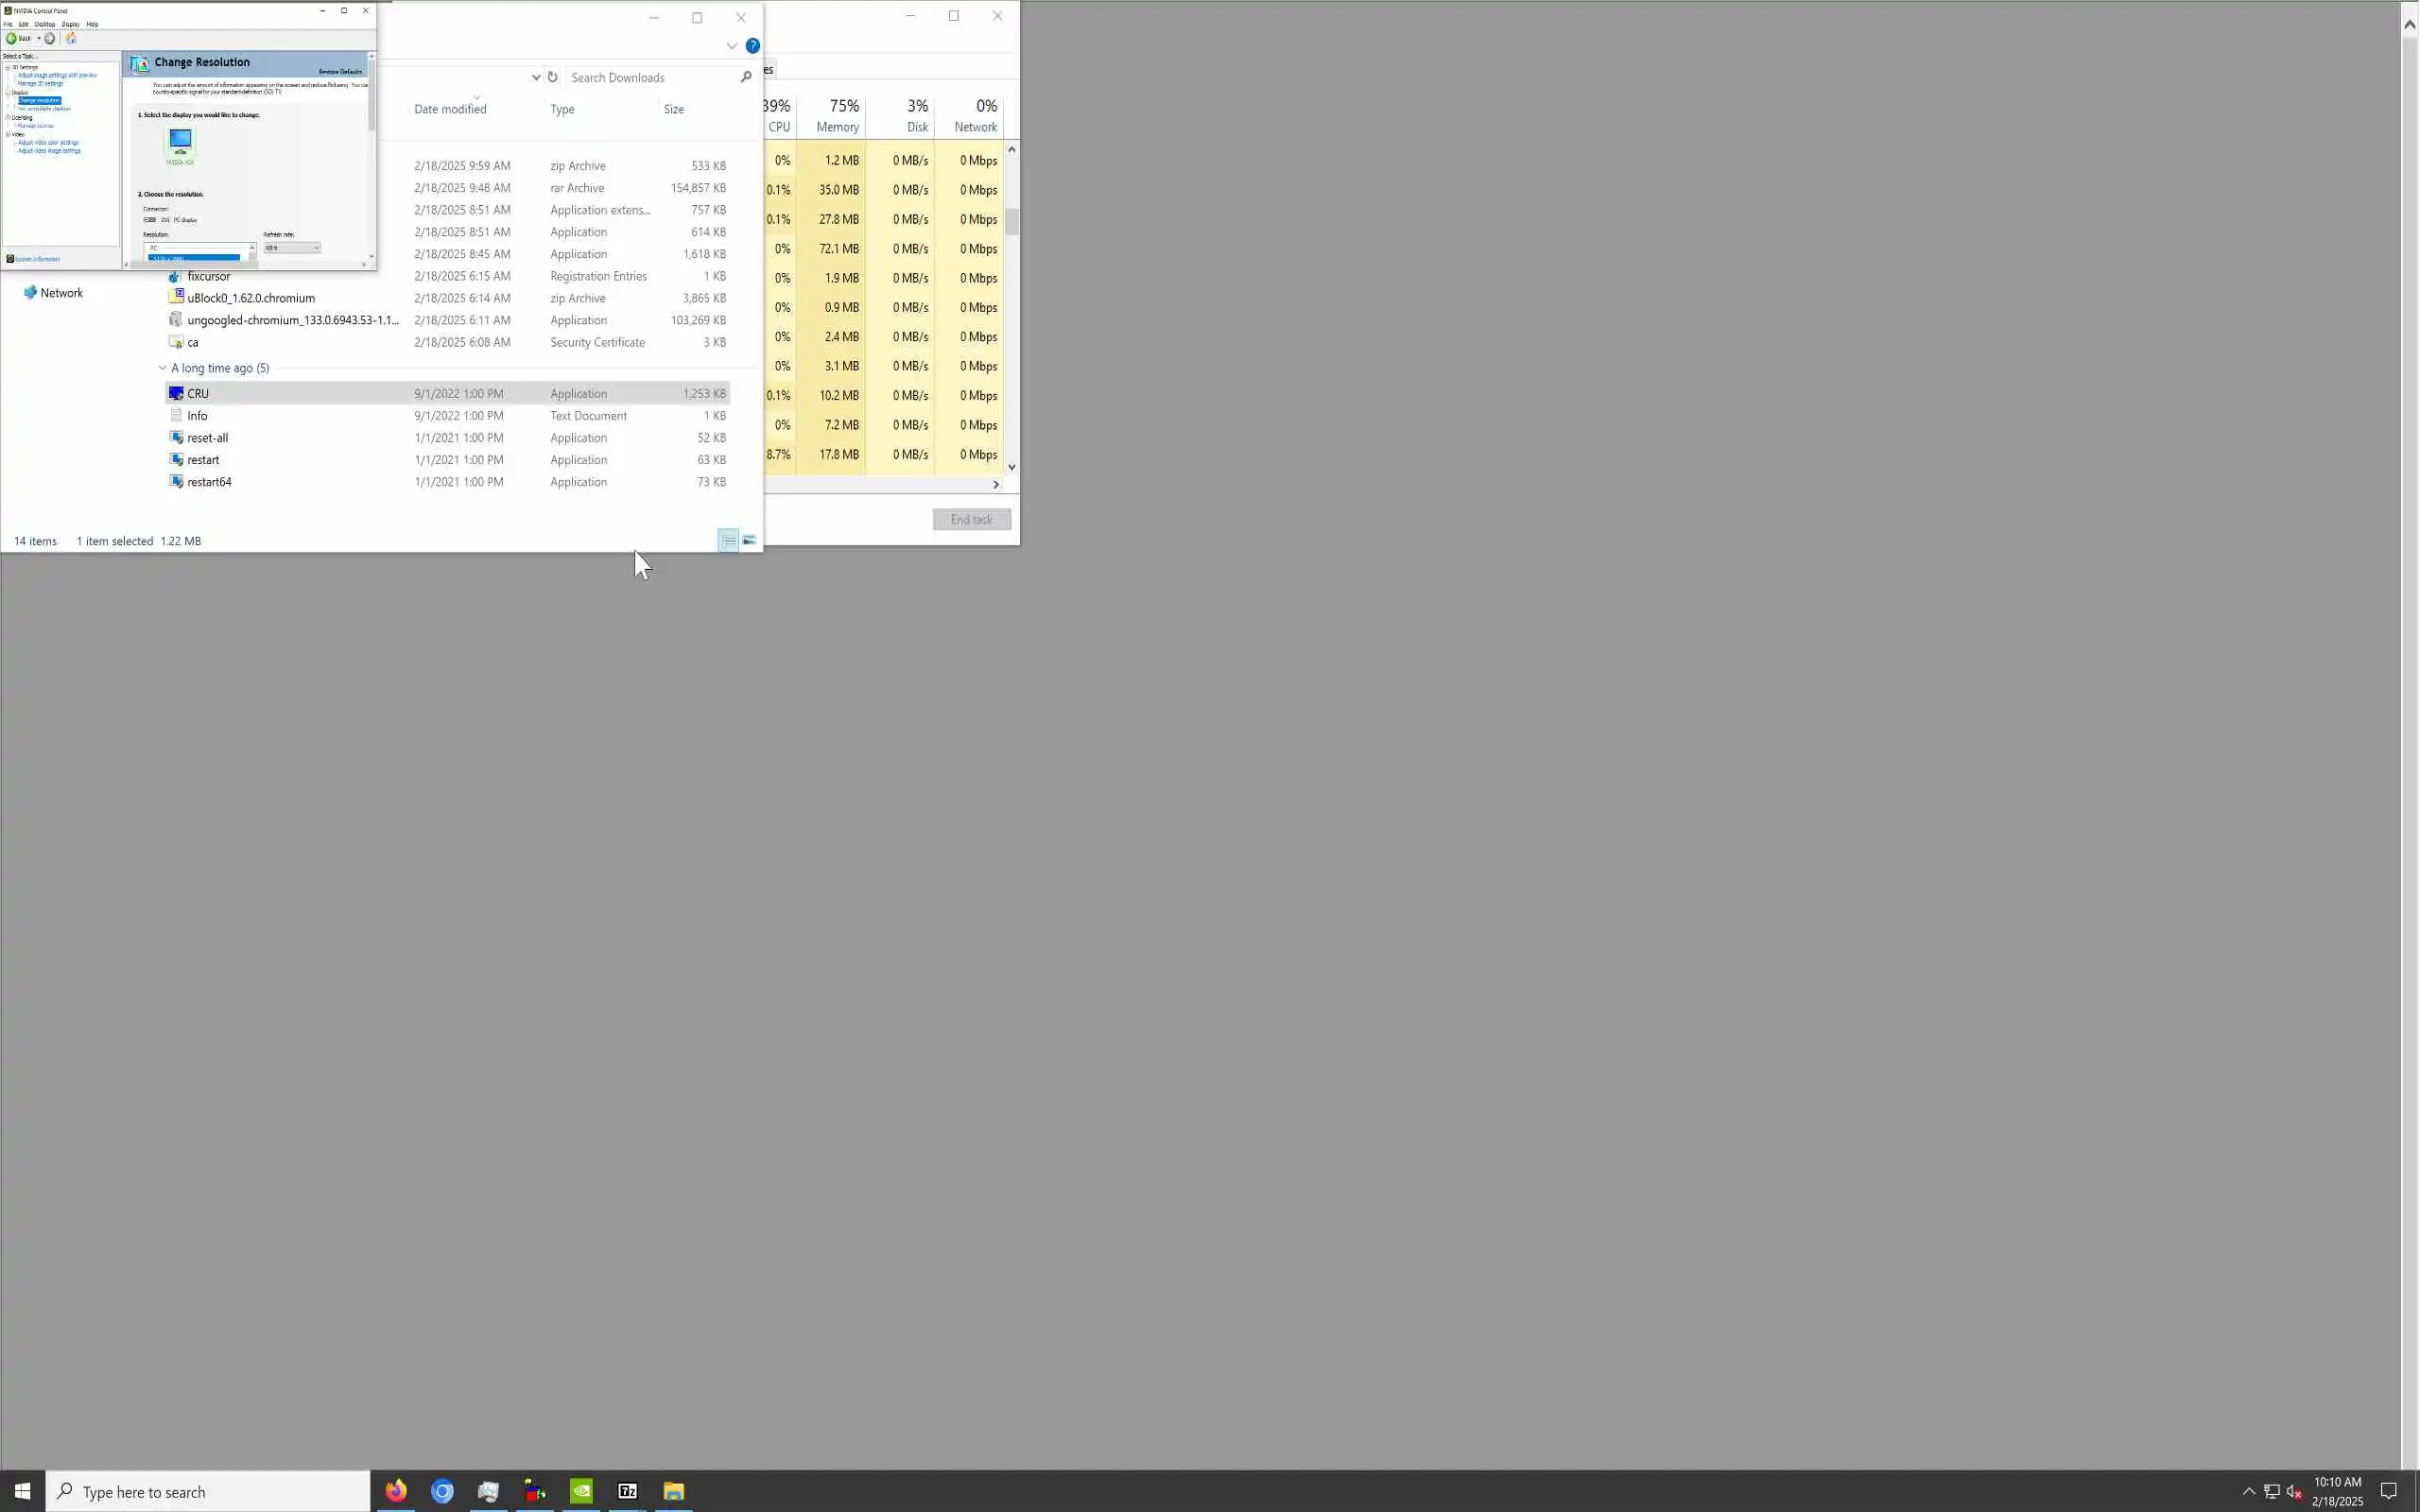2420x1512 pixels.
Task: Click the search magnifier in Downloads
Action: click(x=746, y=77)
